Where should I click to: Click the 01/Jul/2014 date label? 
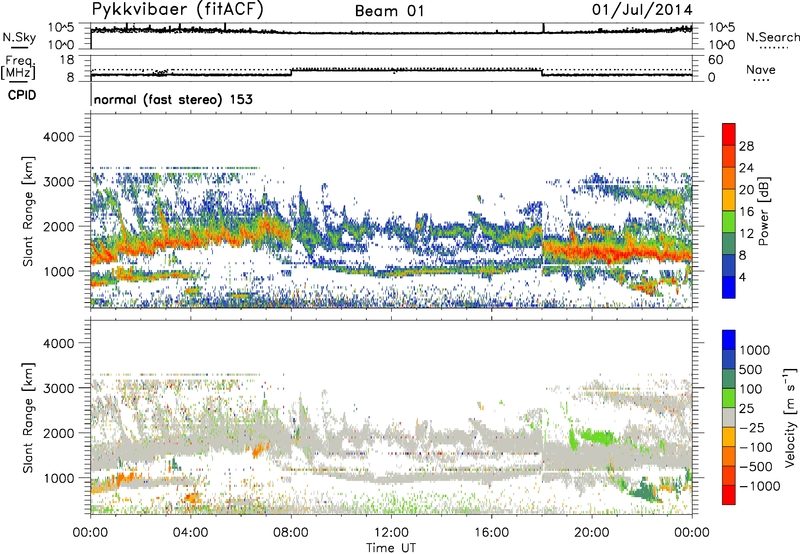pyautogui.click(x=642, y=10)
